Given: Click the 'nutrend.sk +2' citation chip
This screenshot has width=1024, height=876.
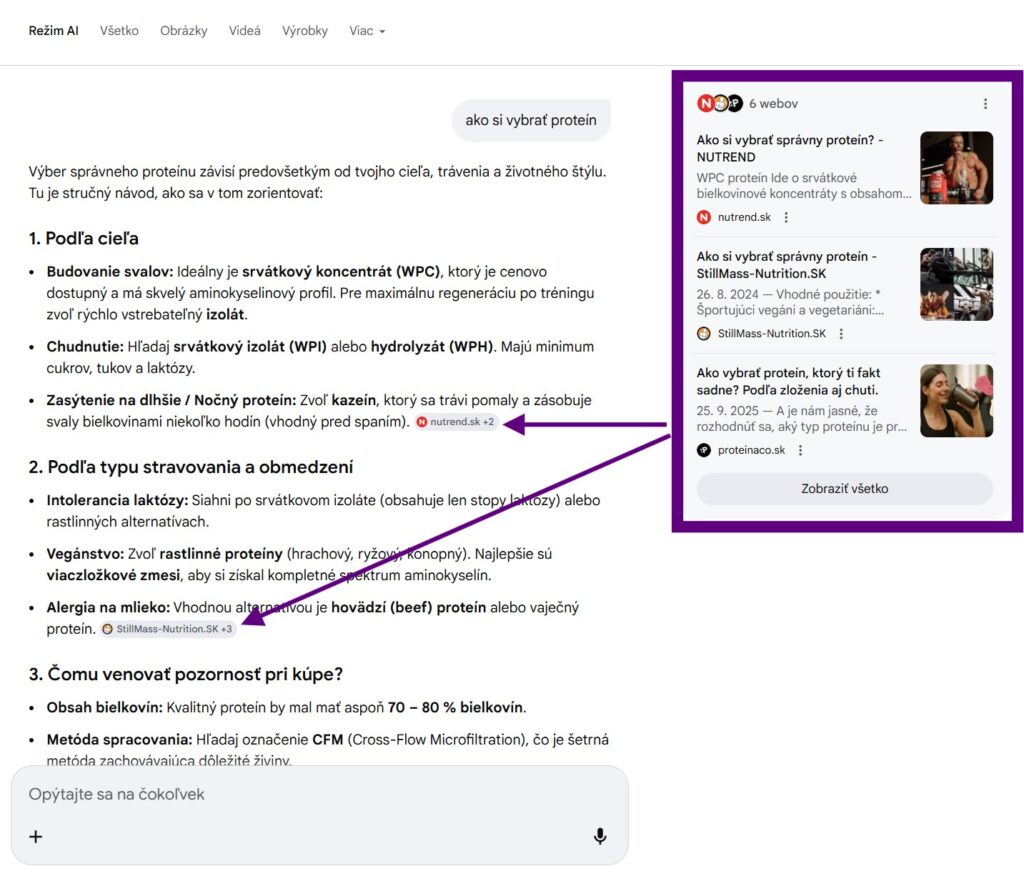Looking at the screenshot, I should tap(456, 422).
